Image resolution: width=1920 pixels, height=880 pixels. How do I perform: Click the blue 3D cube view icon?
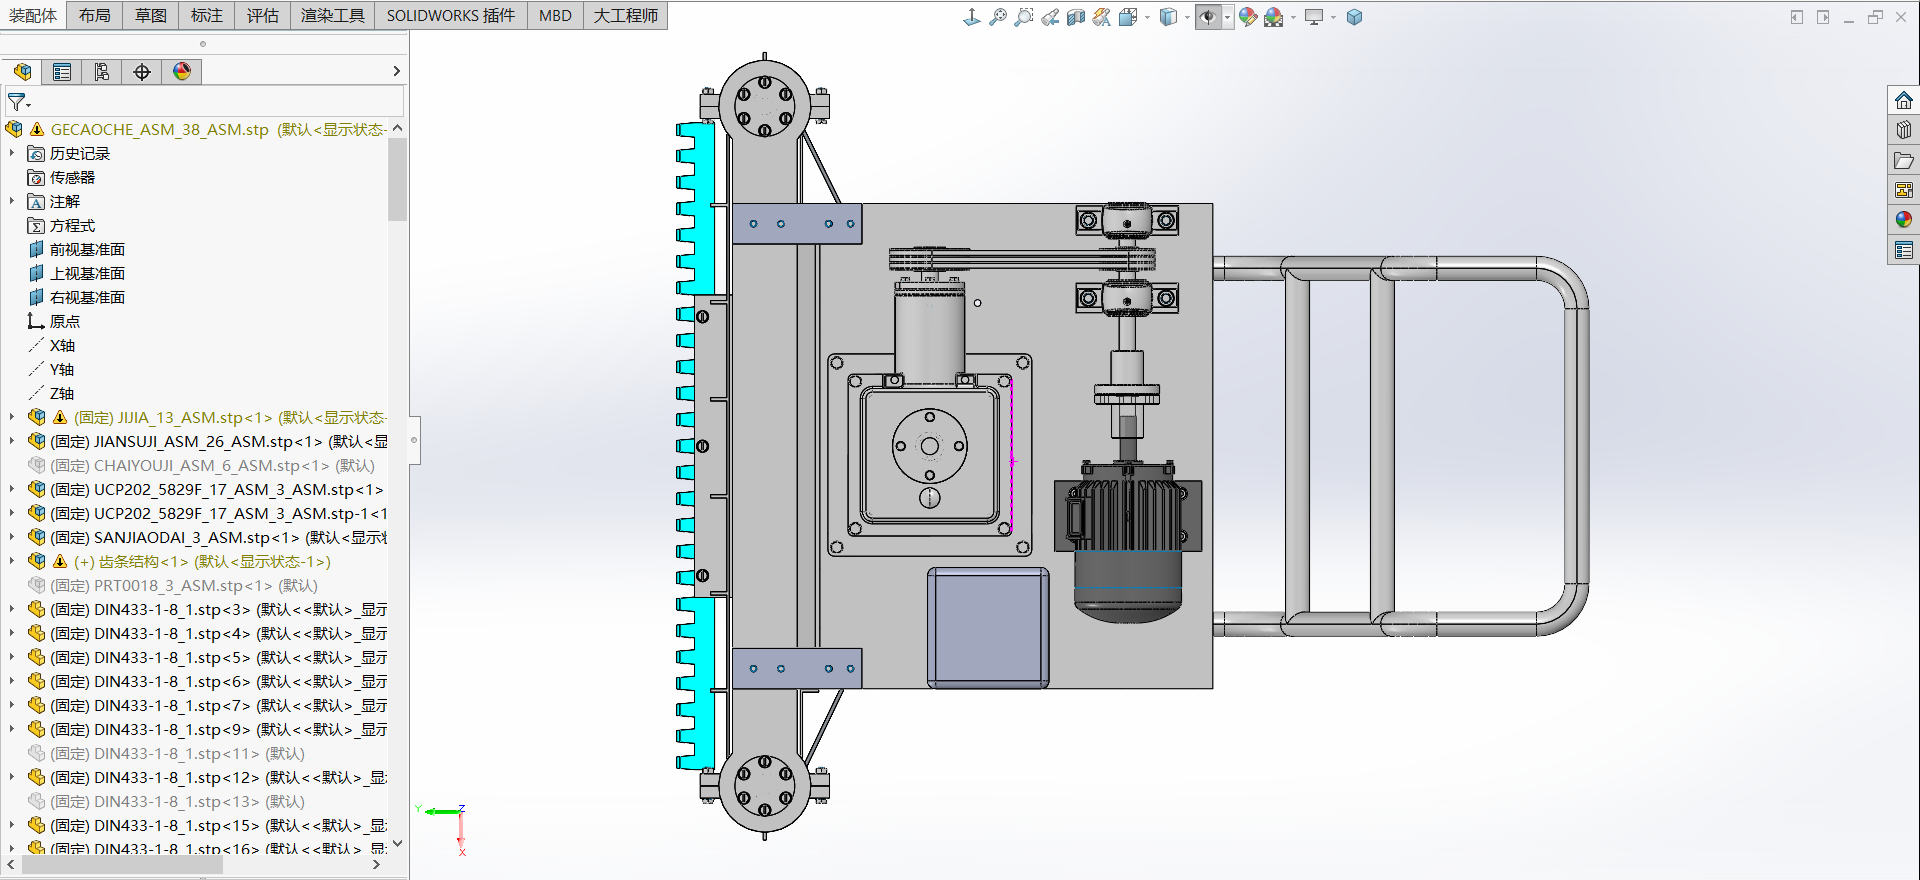pos(1354,17)
